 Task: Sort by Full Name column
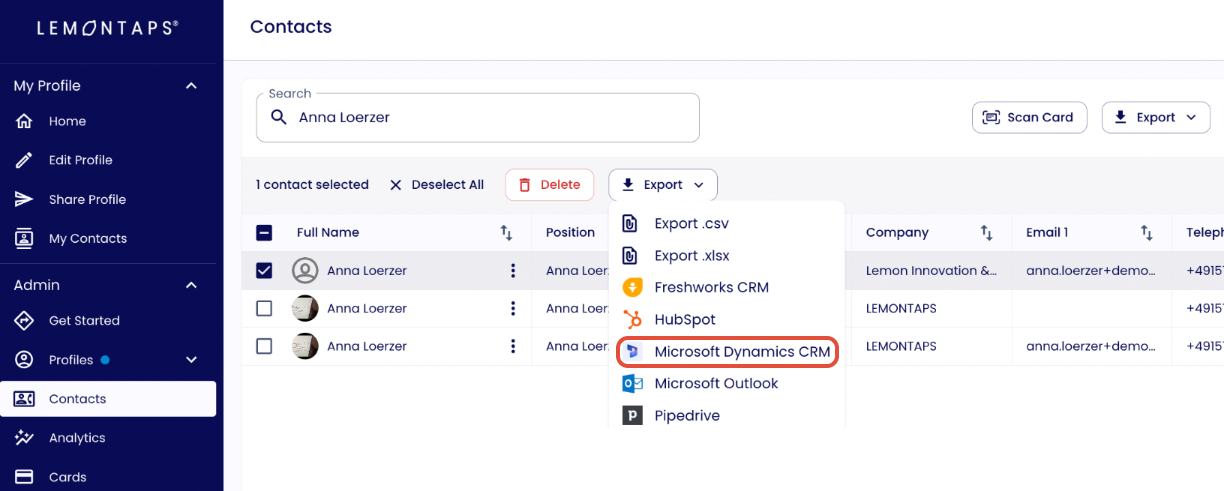pyautogui.click(x=506, y=233)
